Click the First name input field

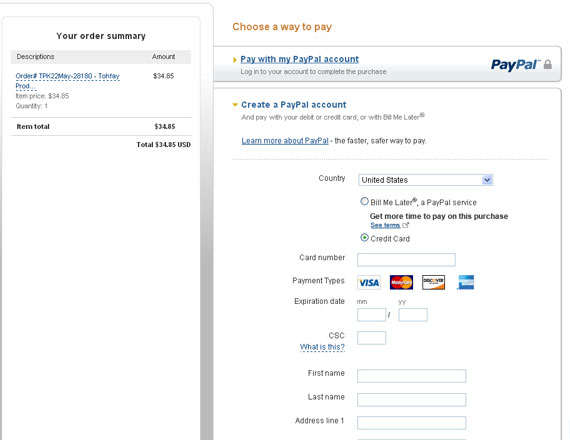click(x=412, y=376)
